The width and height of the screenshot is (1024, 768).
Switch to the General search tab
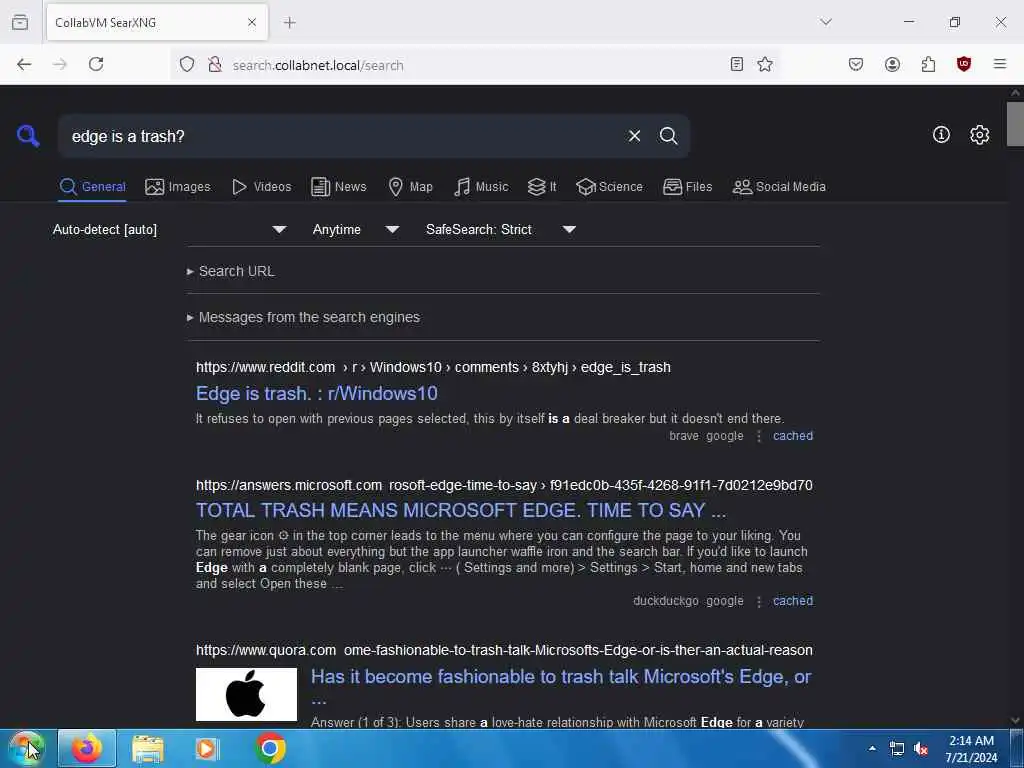(x=93, y=187)
